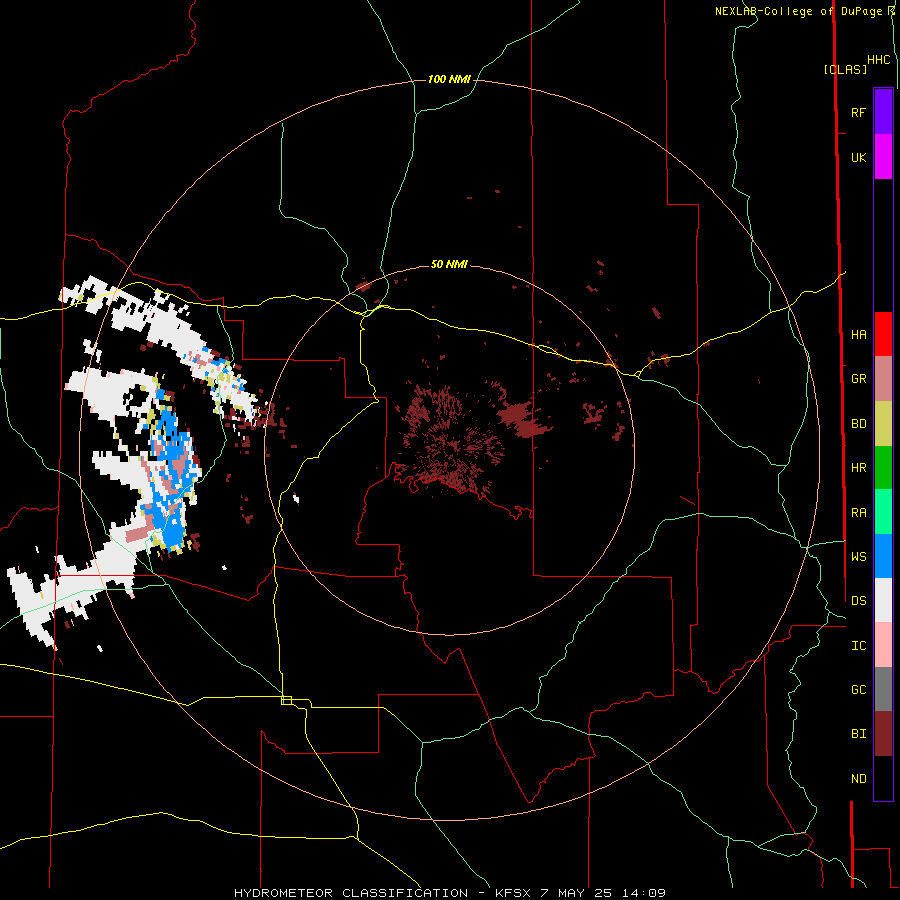Select the 'HA' legend label
The width and height of the screenshot is (900, 900).
858,335
